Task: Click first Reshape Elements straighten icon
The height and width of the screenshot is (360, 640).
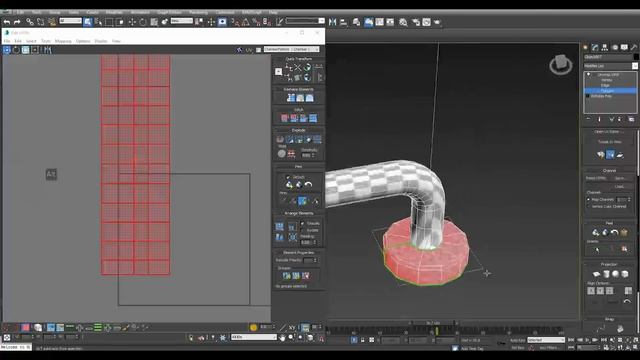Action: [x=291, y=98]
